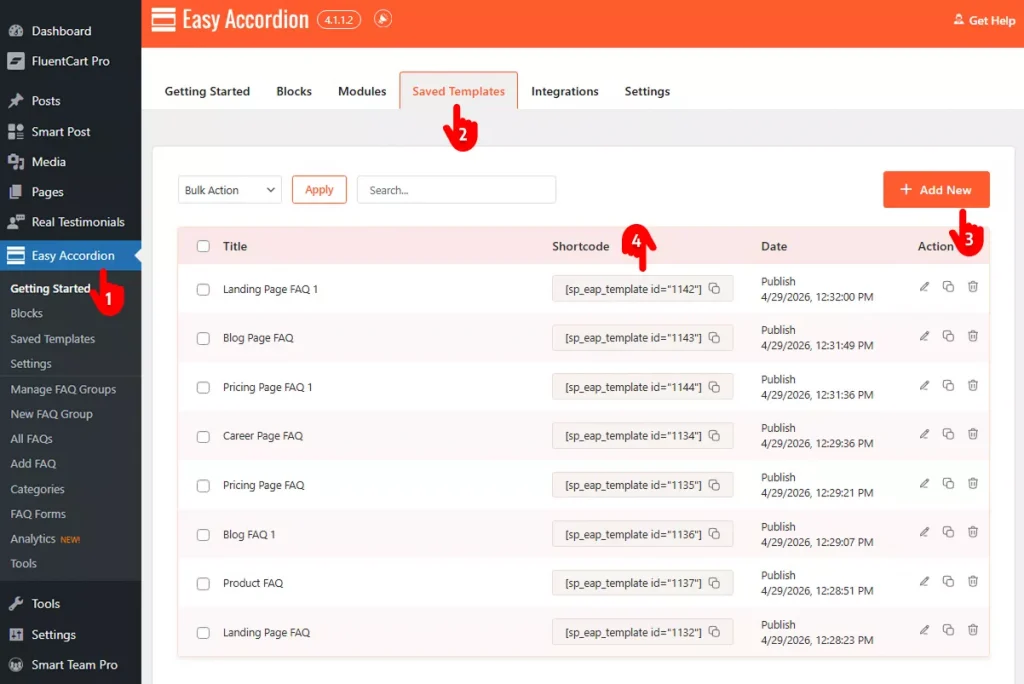Select the Saved Templates tab
The width and height of the screenshot is (1024, 684).
(x=458, y=91)
